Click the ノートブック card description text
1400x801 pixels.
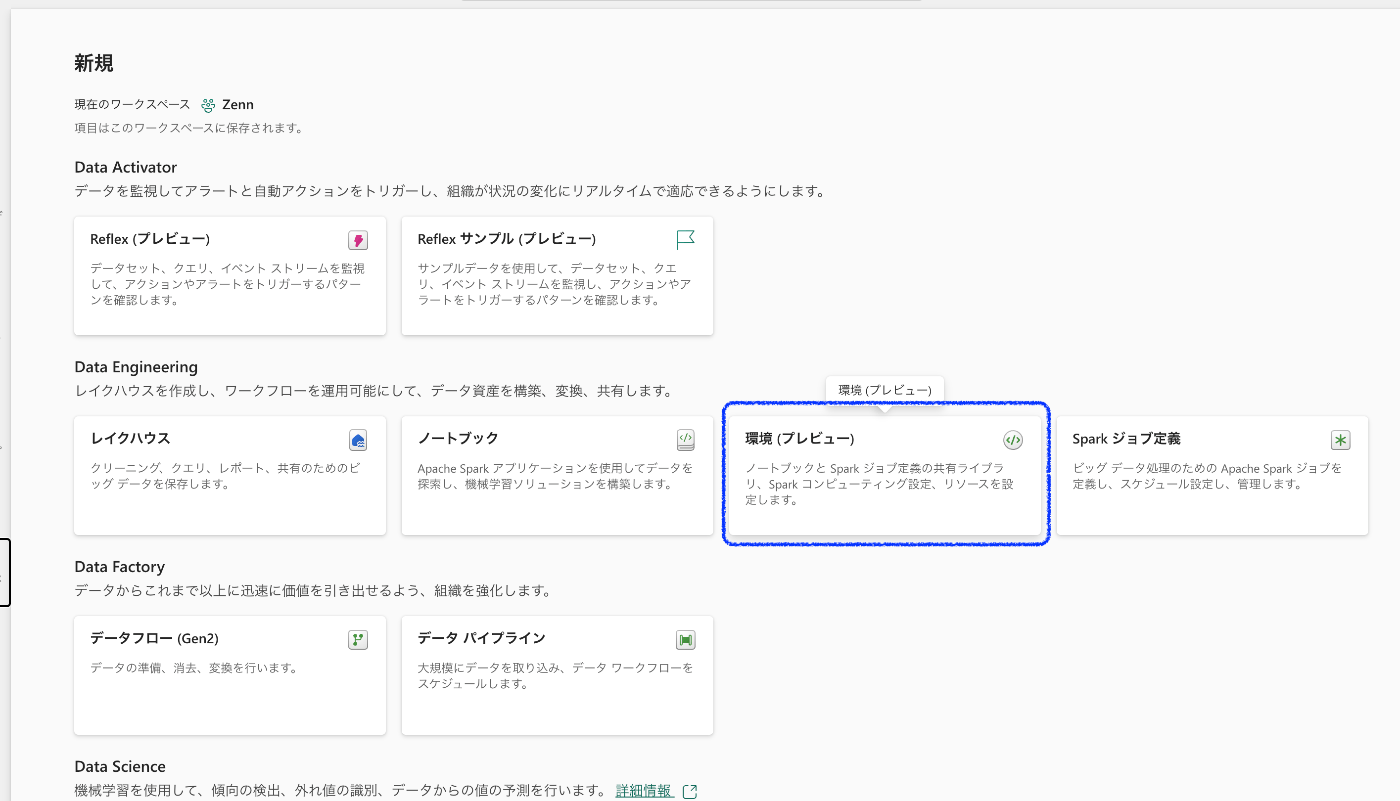[555, 476]
